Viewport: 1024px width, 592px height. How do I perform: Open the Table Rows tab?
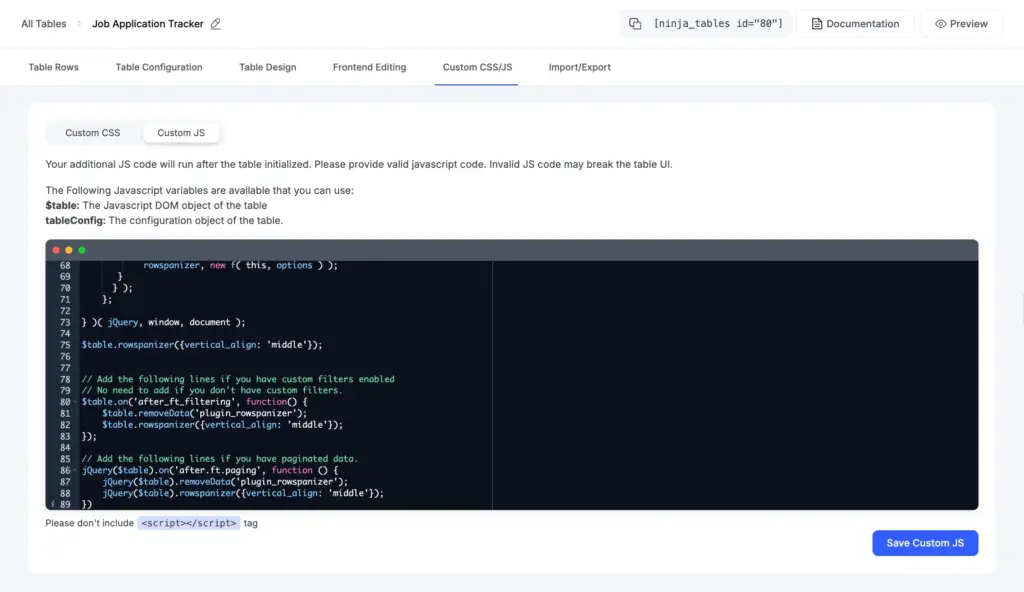(x=54, y=67)
